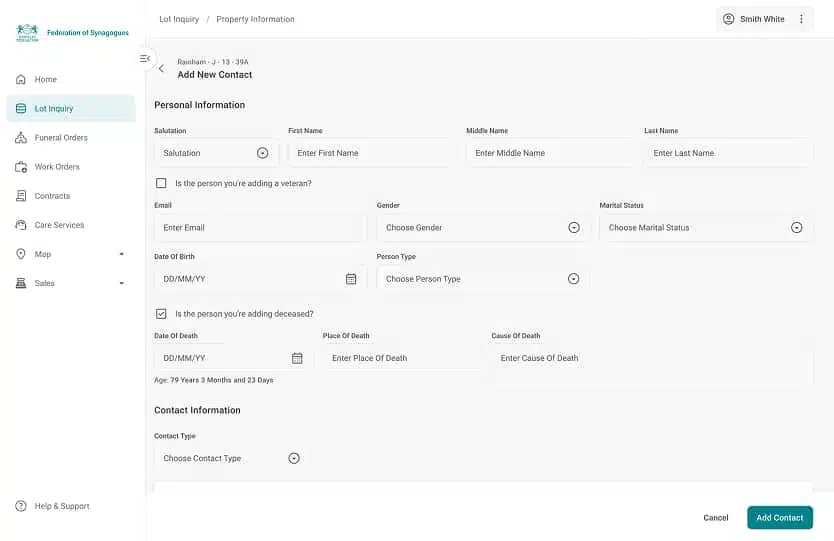This screenshot has width=834, height=541.
Task: Focus the Enter Email field
Action: coord(260,228)
